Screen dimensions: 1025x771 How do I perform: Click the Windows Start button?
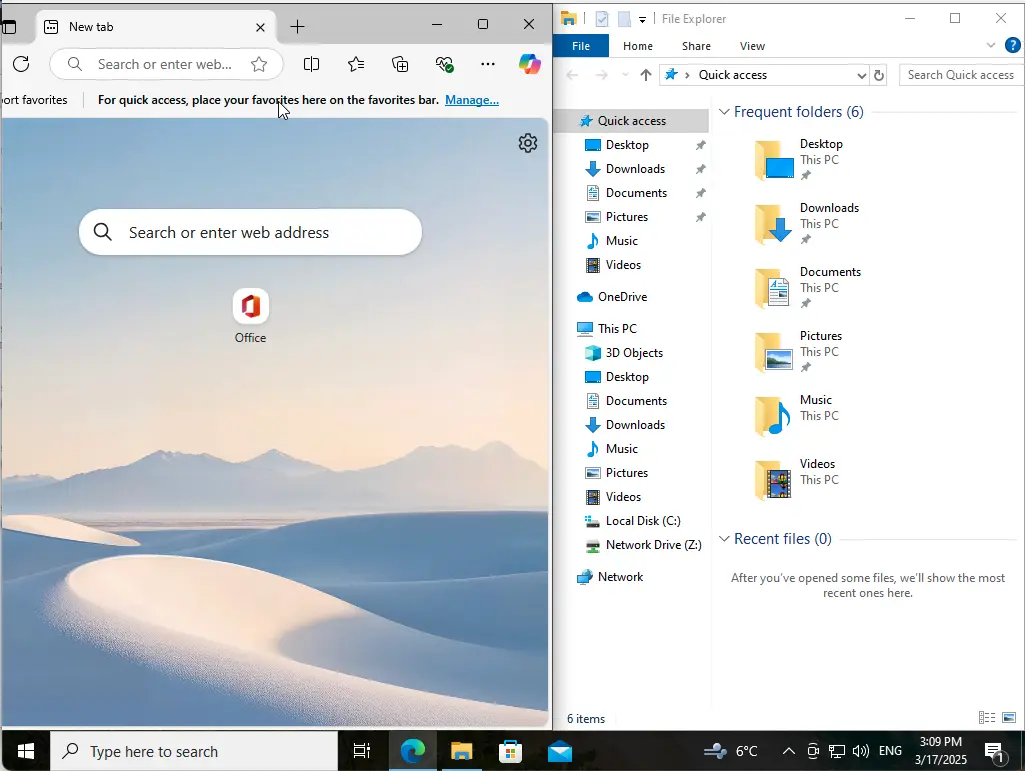click(x=25, y=751)
